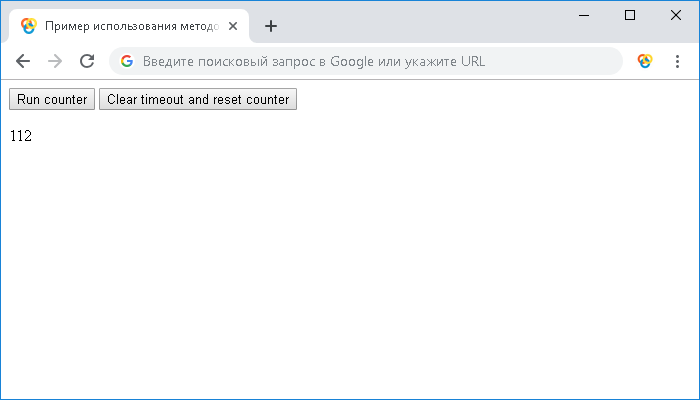The height and width of the screenshot is (400, 700).
Task: Reload the current page
Action: point(87,61)
